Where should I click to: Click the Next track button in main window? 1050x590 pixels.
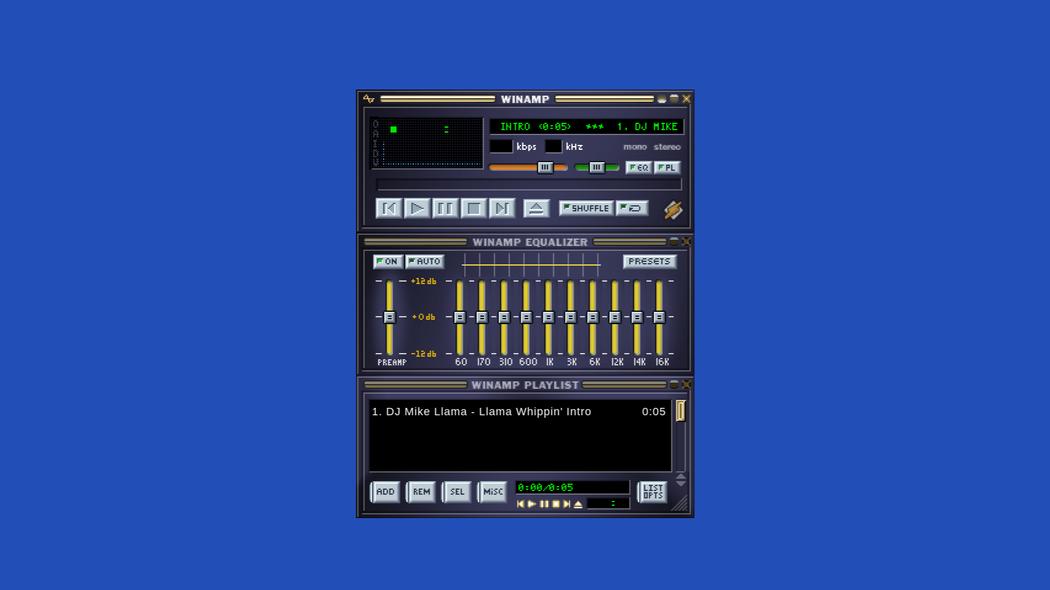[x=502, y=208]
